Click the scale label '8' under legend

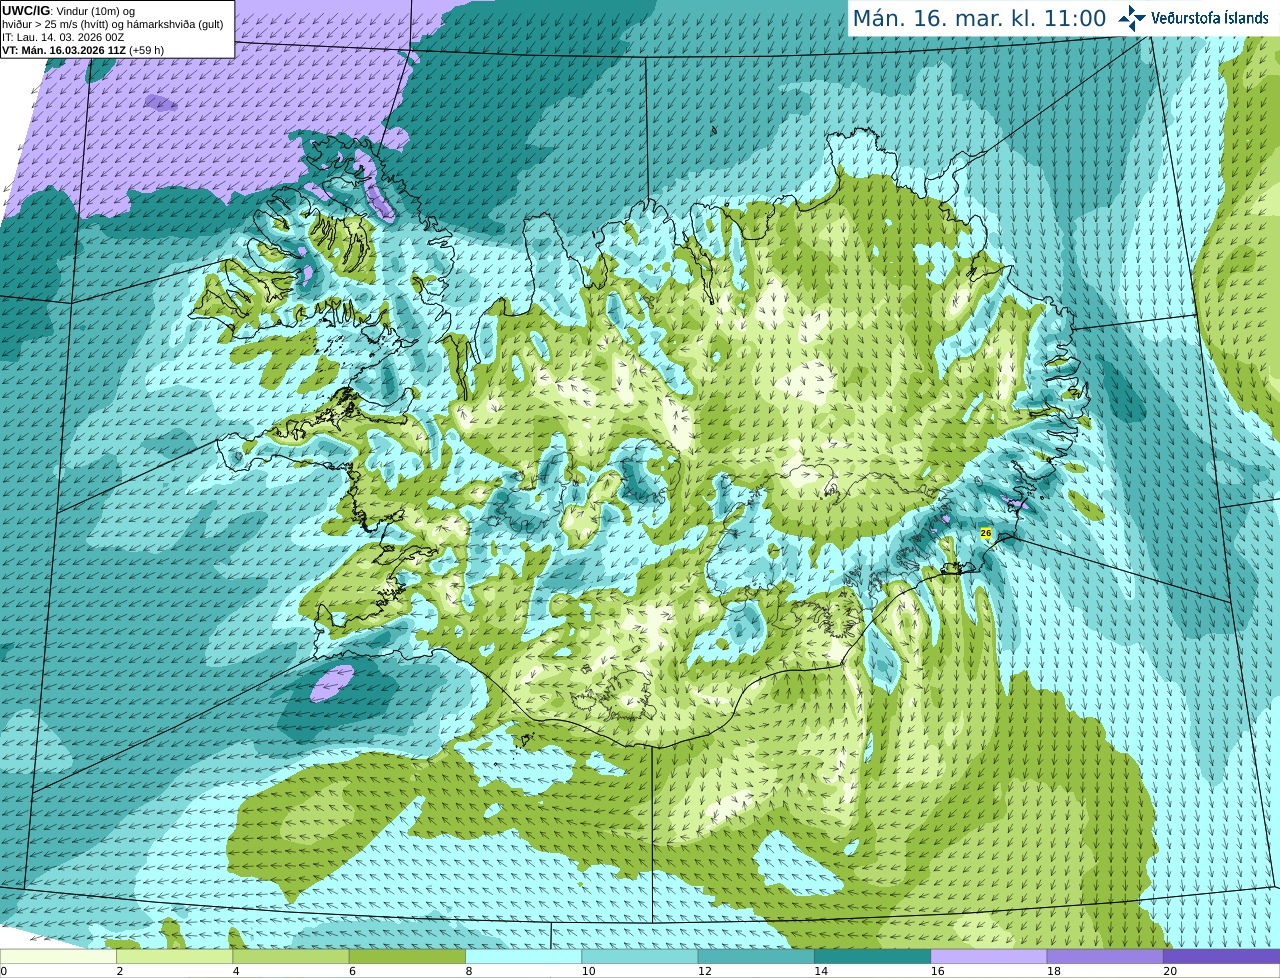[469, 971]
